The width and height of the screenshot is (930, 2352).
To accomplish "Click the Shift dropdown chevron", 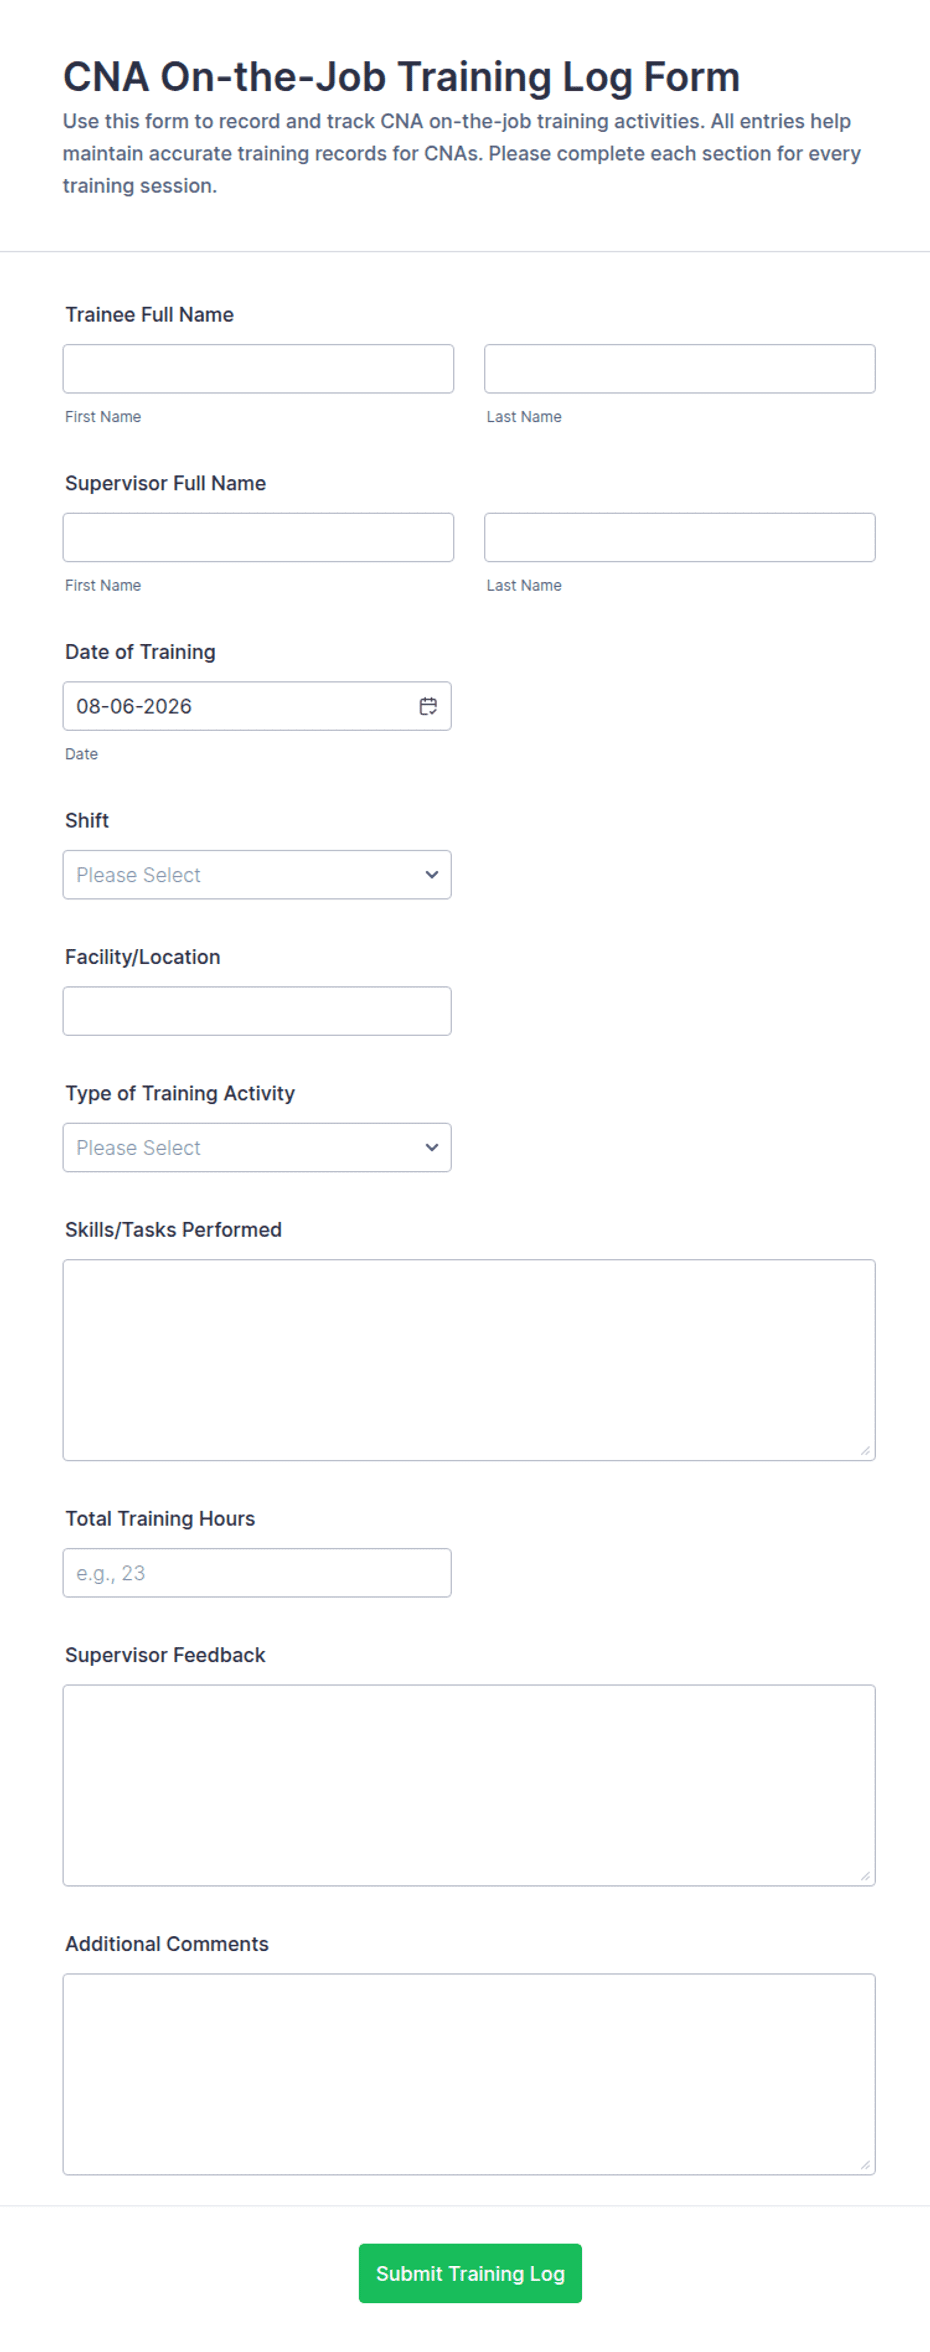I will (432, 875).
